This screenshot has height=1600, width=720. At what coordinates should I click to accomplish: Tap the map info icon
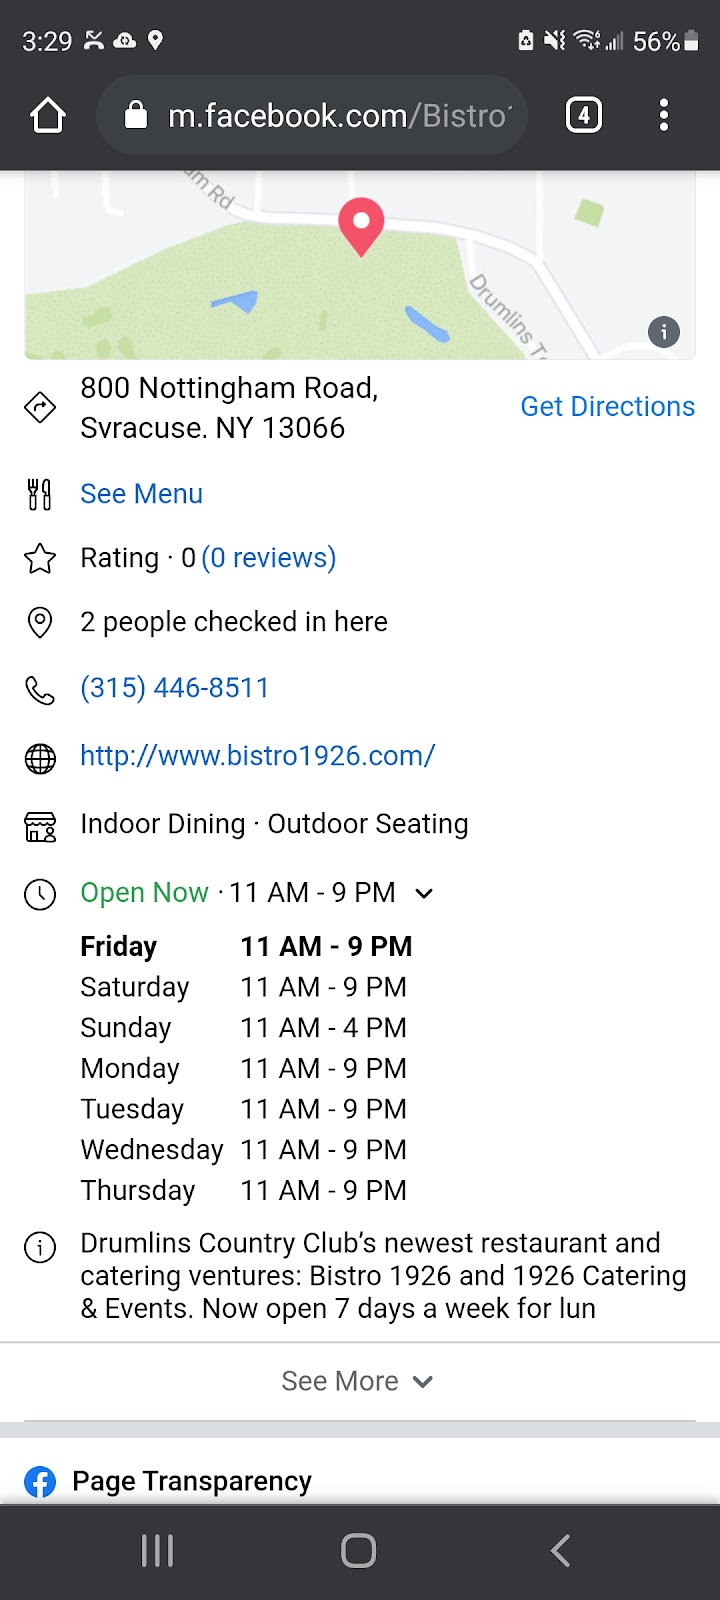pyautogui.click(x=664, y=332)
